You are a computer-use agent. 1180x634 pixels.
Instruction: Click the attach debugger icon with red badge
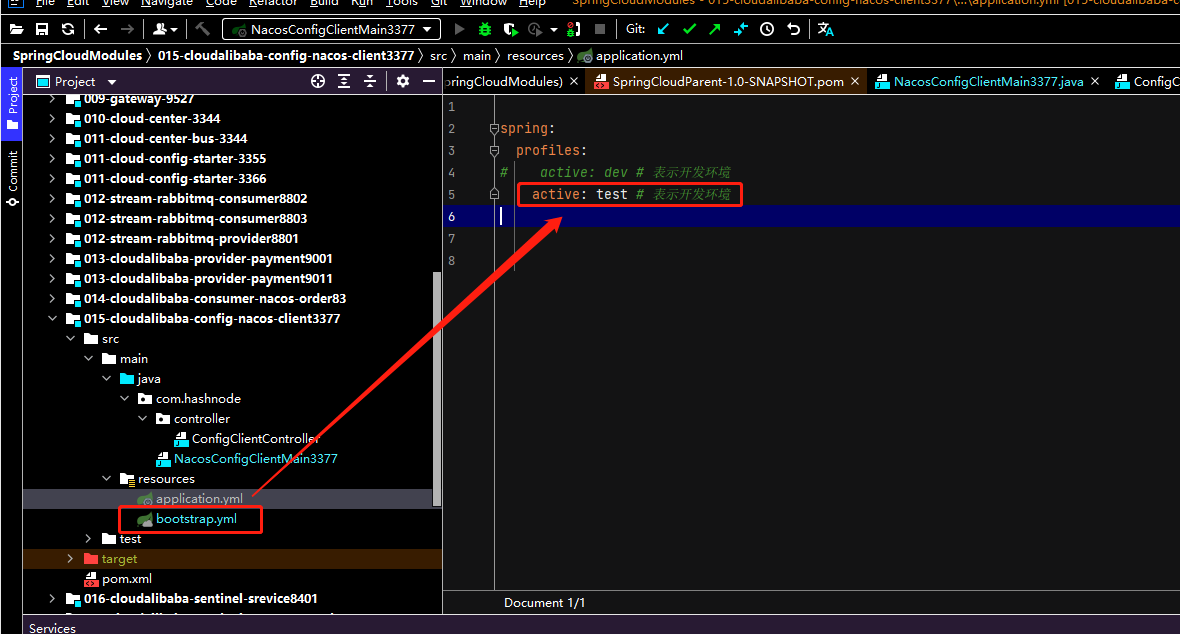coord(573,29)
